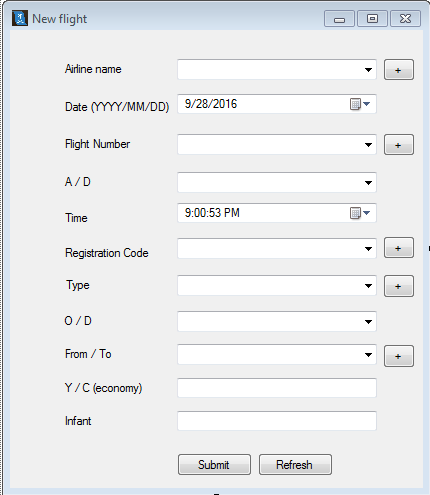Click the plus button beside Airline name
Image resolution: width=430 pixels, height=495 pixels.
point(399,70)
